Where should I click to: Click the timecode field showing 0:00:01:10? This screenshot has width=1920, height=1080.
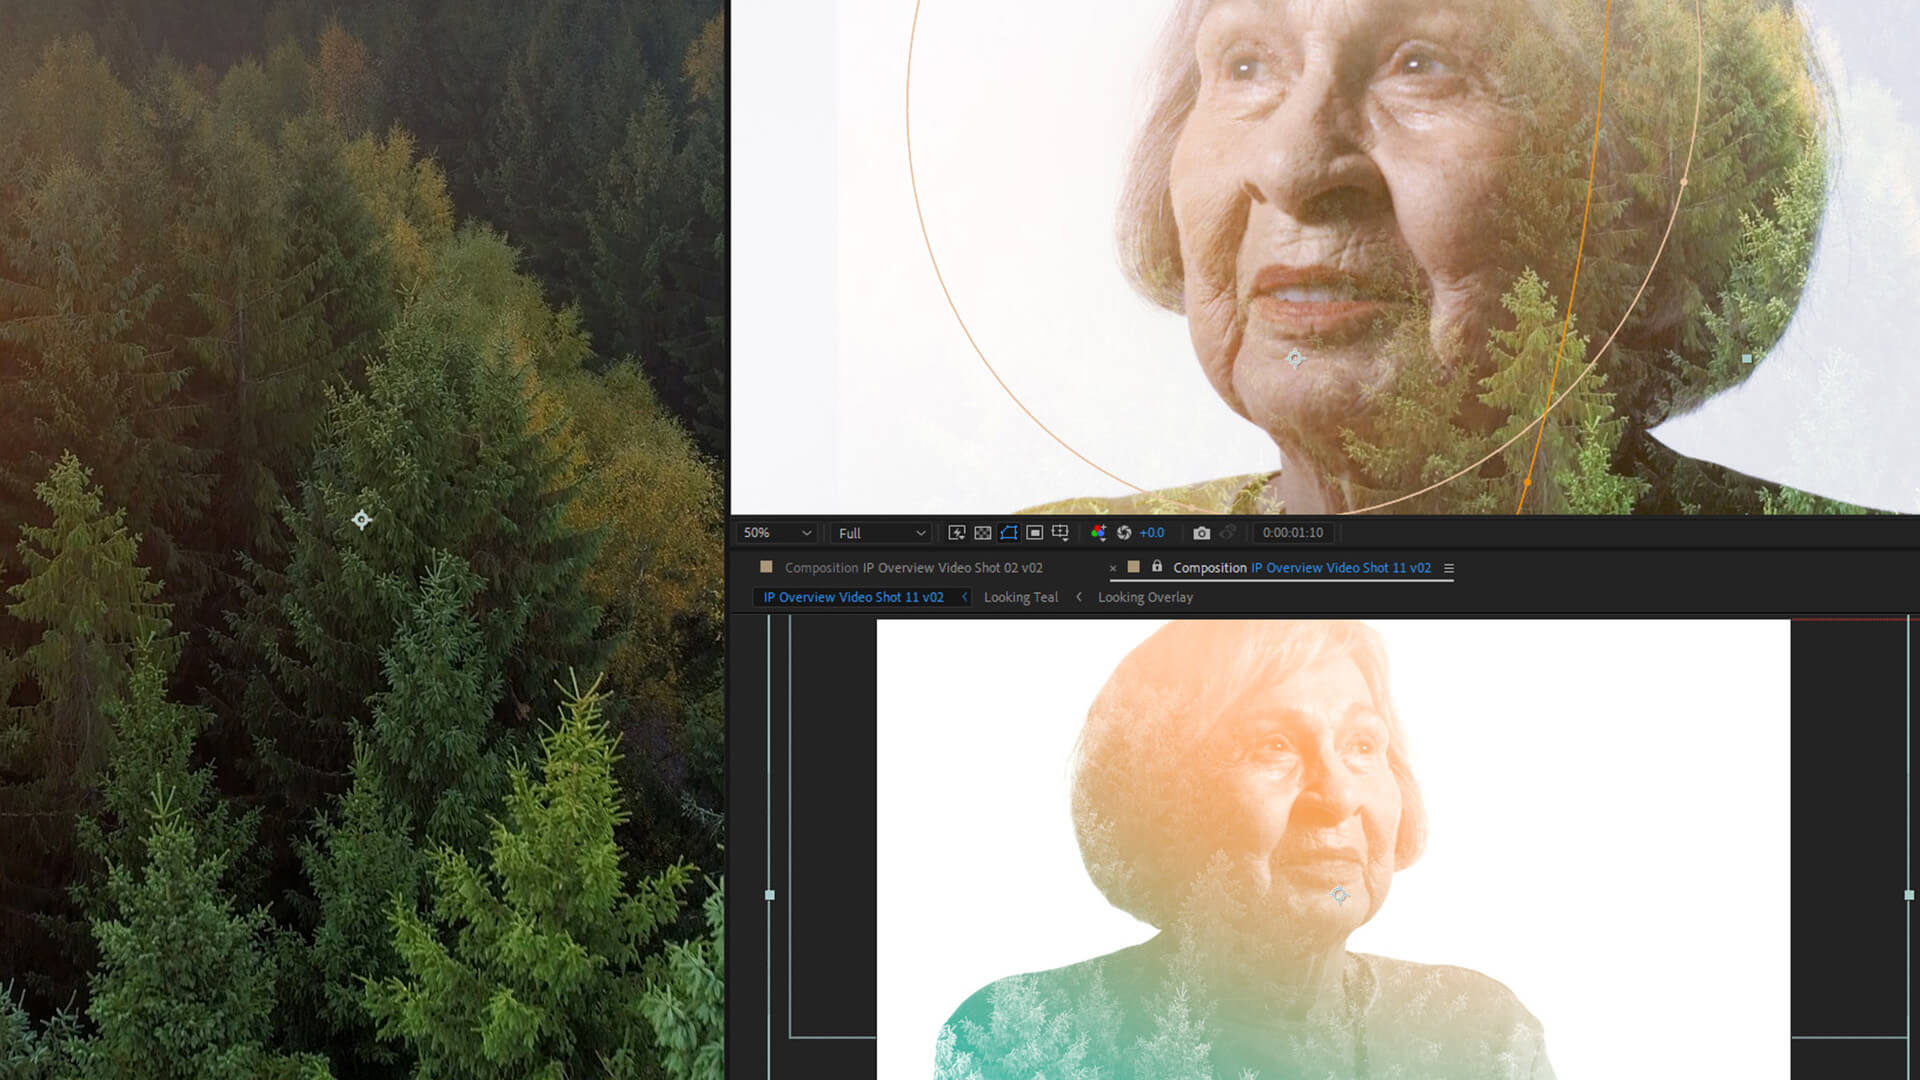coord(1293,532)
